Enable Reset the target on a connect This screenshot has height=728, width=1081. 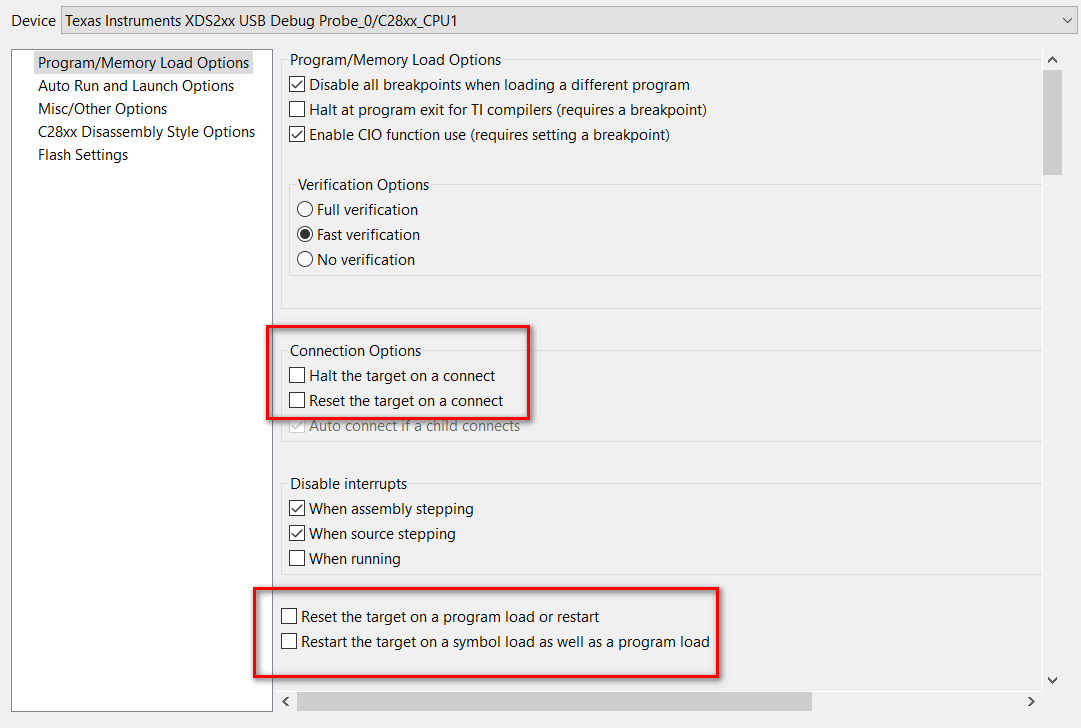pyautogui.click(x=297, y=401)
